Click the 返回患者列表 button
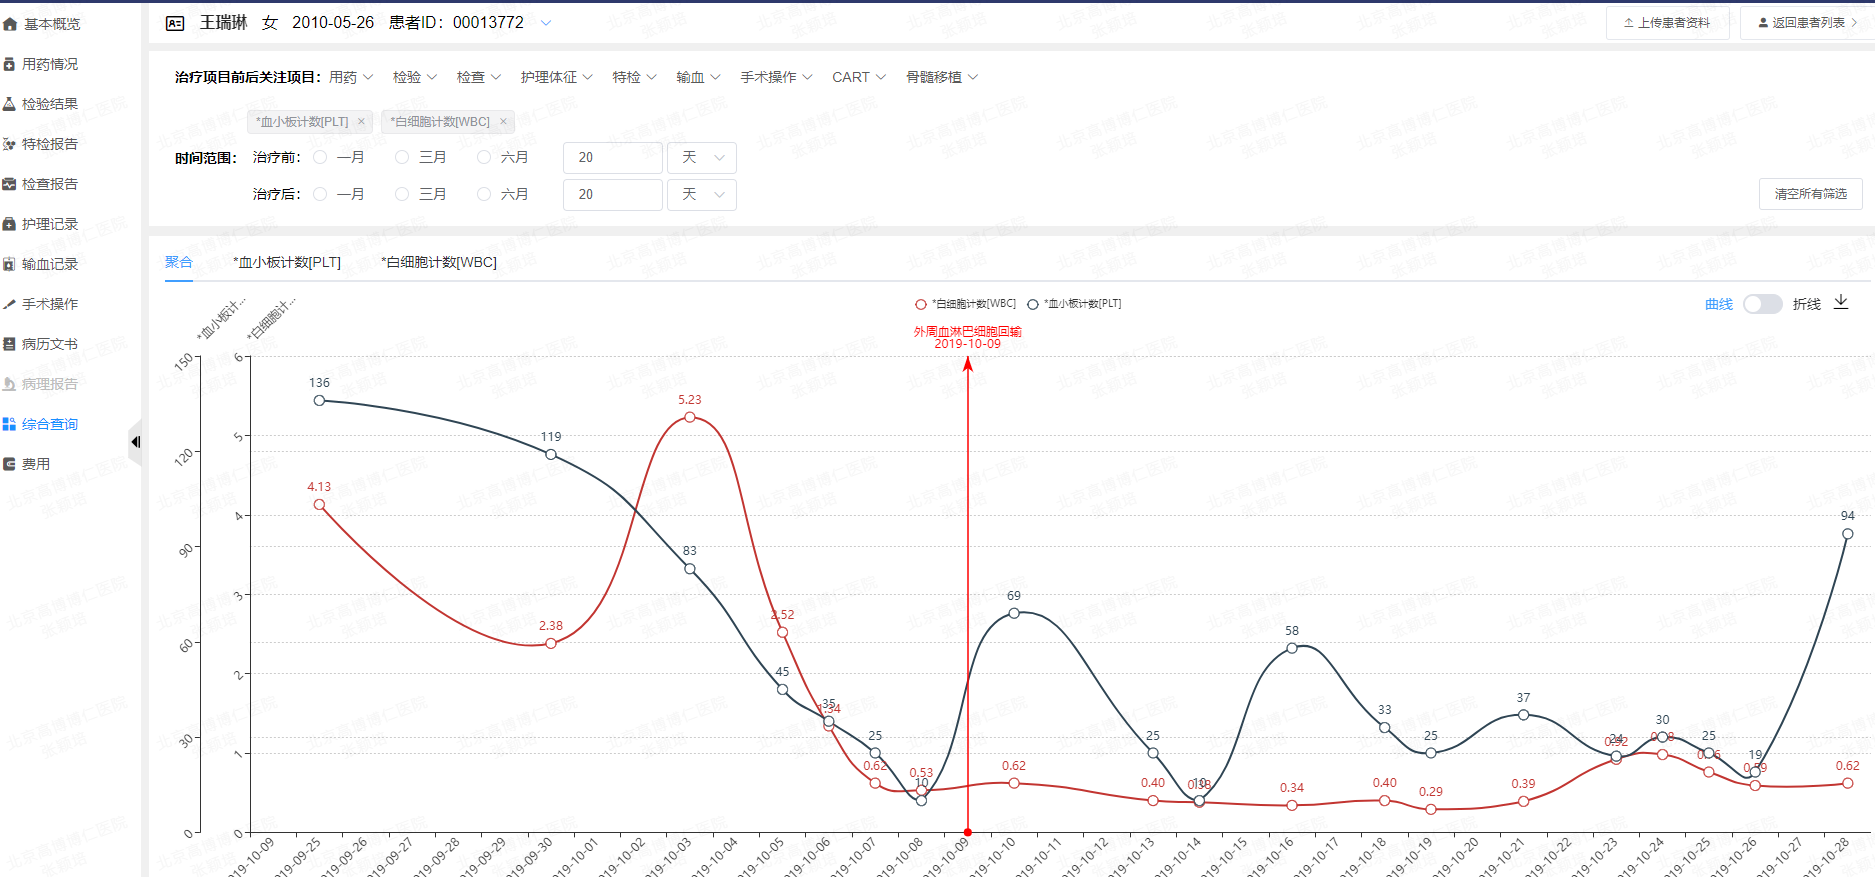Viewport: 1875px width, 877px height. pyautogui.click(x=1807, y=23)
